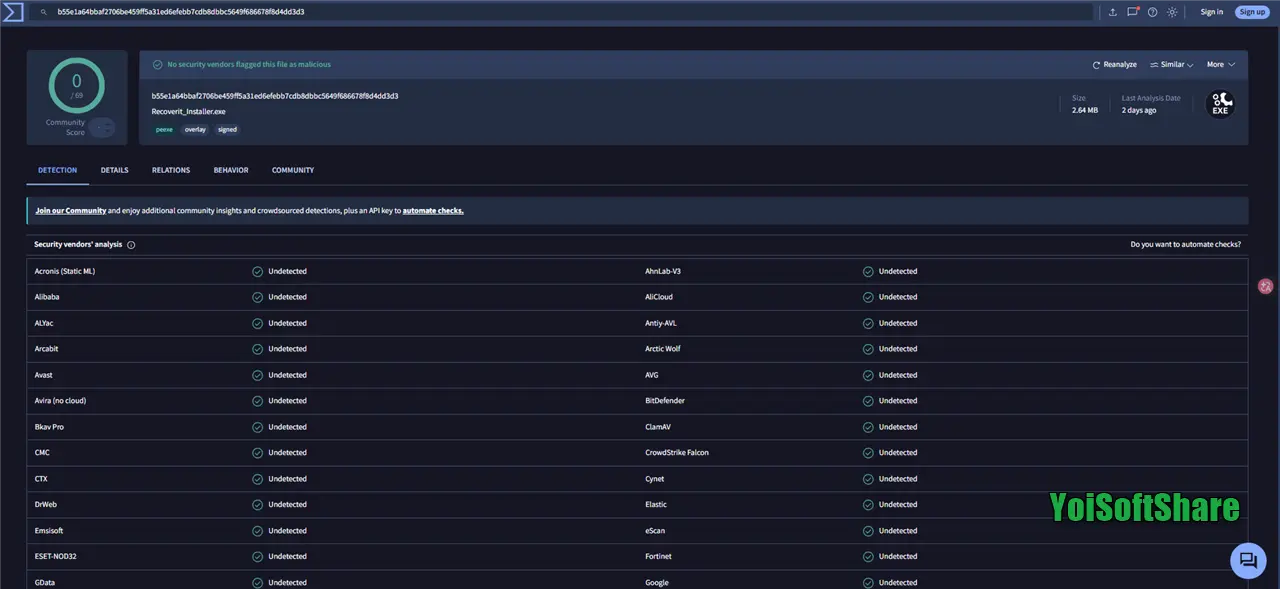
Task: Switch to the Details tab
Action: coord(114,170)
